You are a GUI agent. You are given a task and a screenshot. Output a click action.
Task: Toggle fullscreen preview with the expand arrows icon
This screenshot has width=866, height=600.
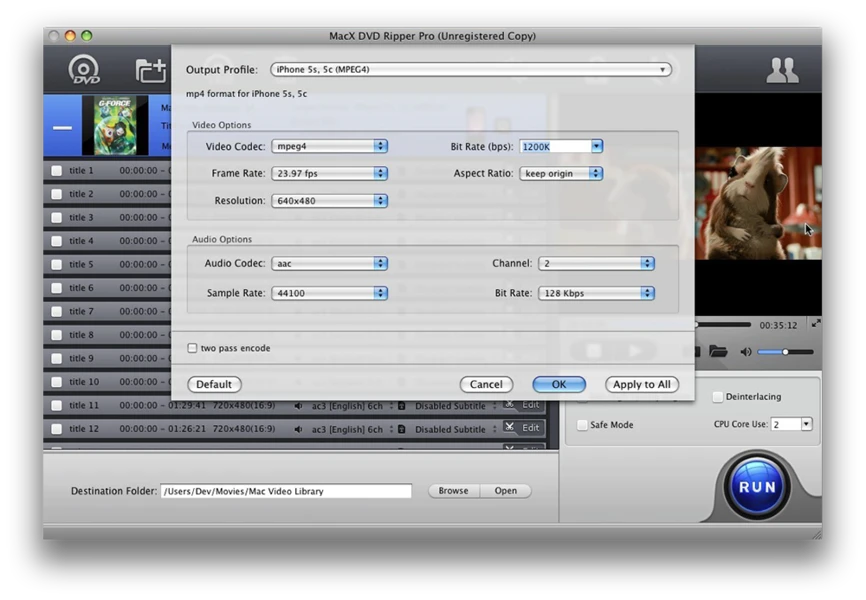tap(816, 324)
